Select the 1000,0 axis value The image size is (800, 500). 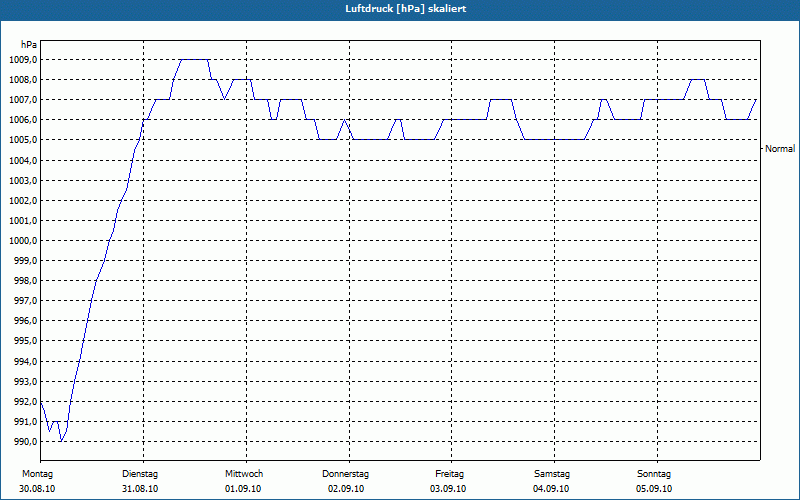pos(23,241)
